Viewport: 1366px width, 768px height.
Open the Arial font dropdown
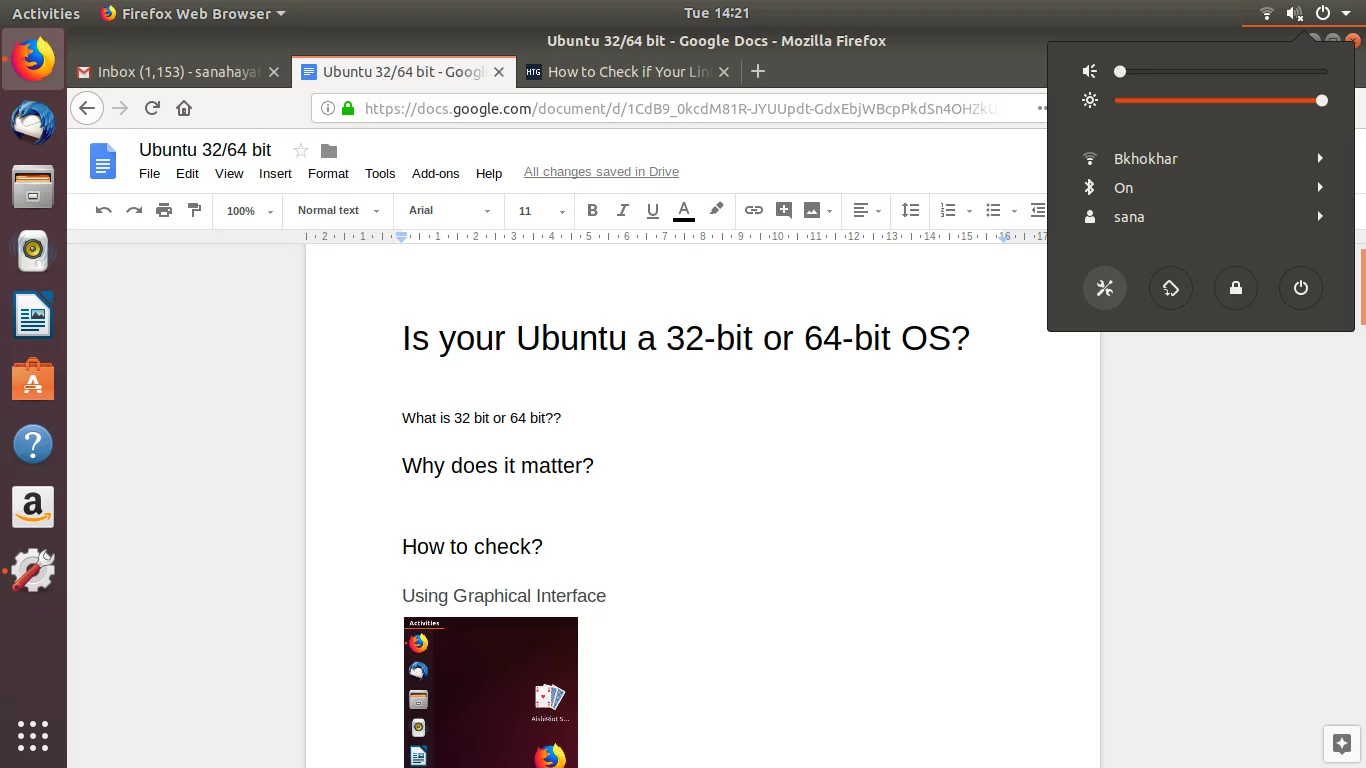point(450,211)
